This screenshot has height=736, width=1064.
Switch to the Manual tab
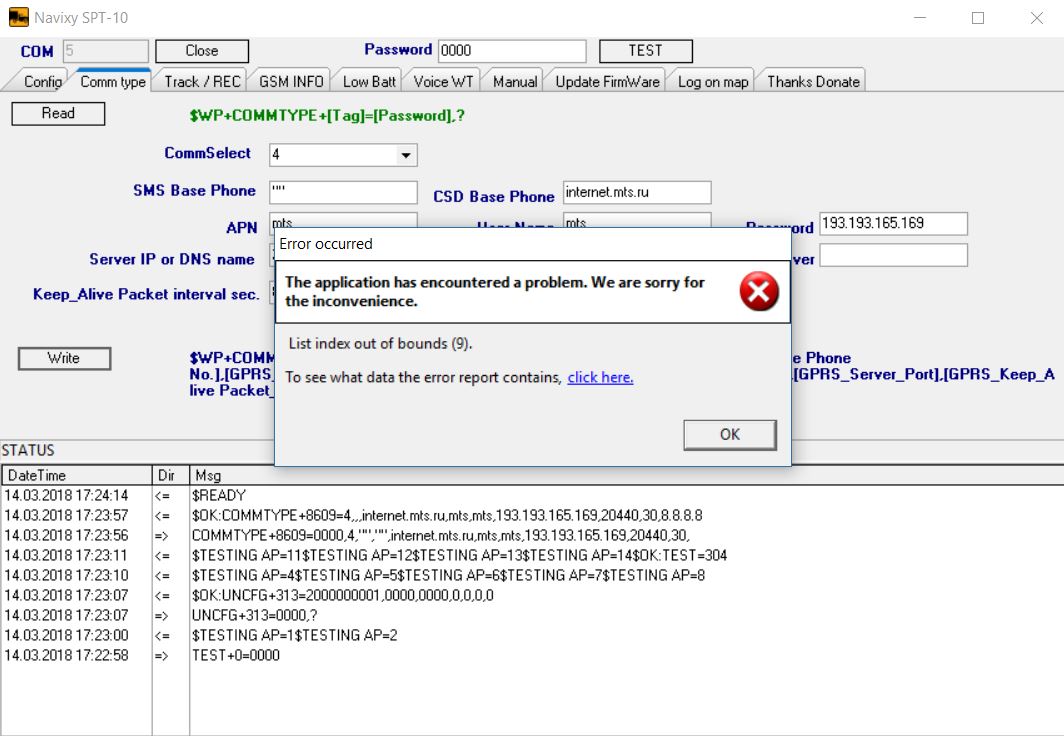click(x=515, y=82)
